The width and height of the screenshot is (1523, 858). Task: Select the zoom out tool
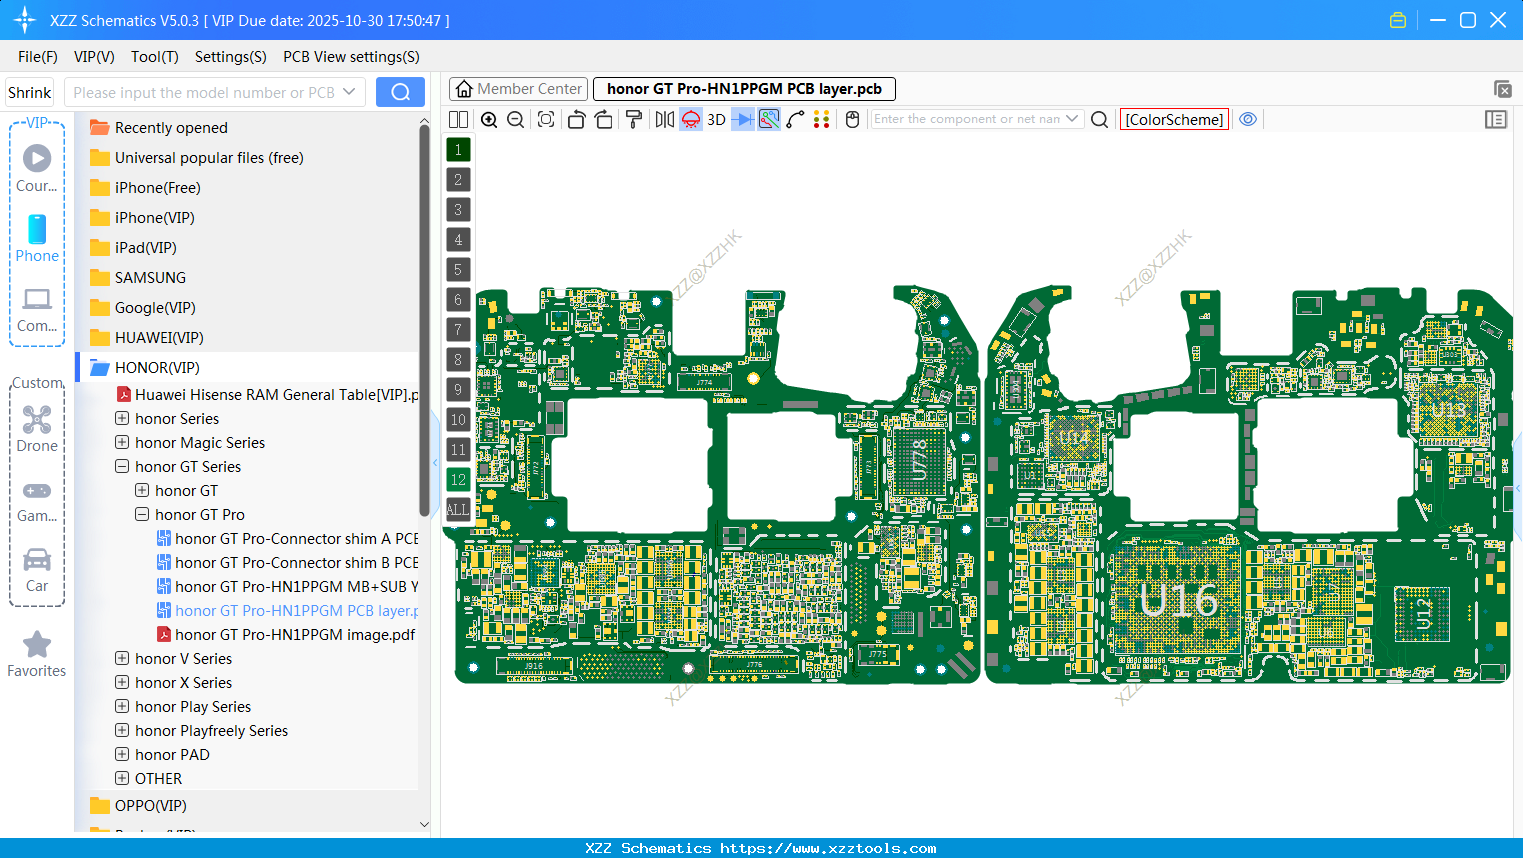point(515,119)
